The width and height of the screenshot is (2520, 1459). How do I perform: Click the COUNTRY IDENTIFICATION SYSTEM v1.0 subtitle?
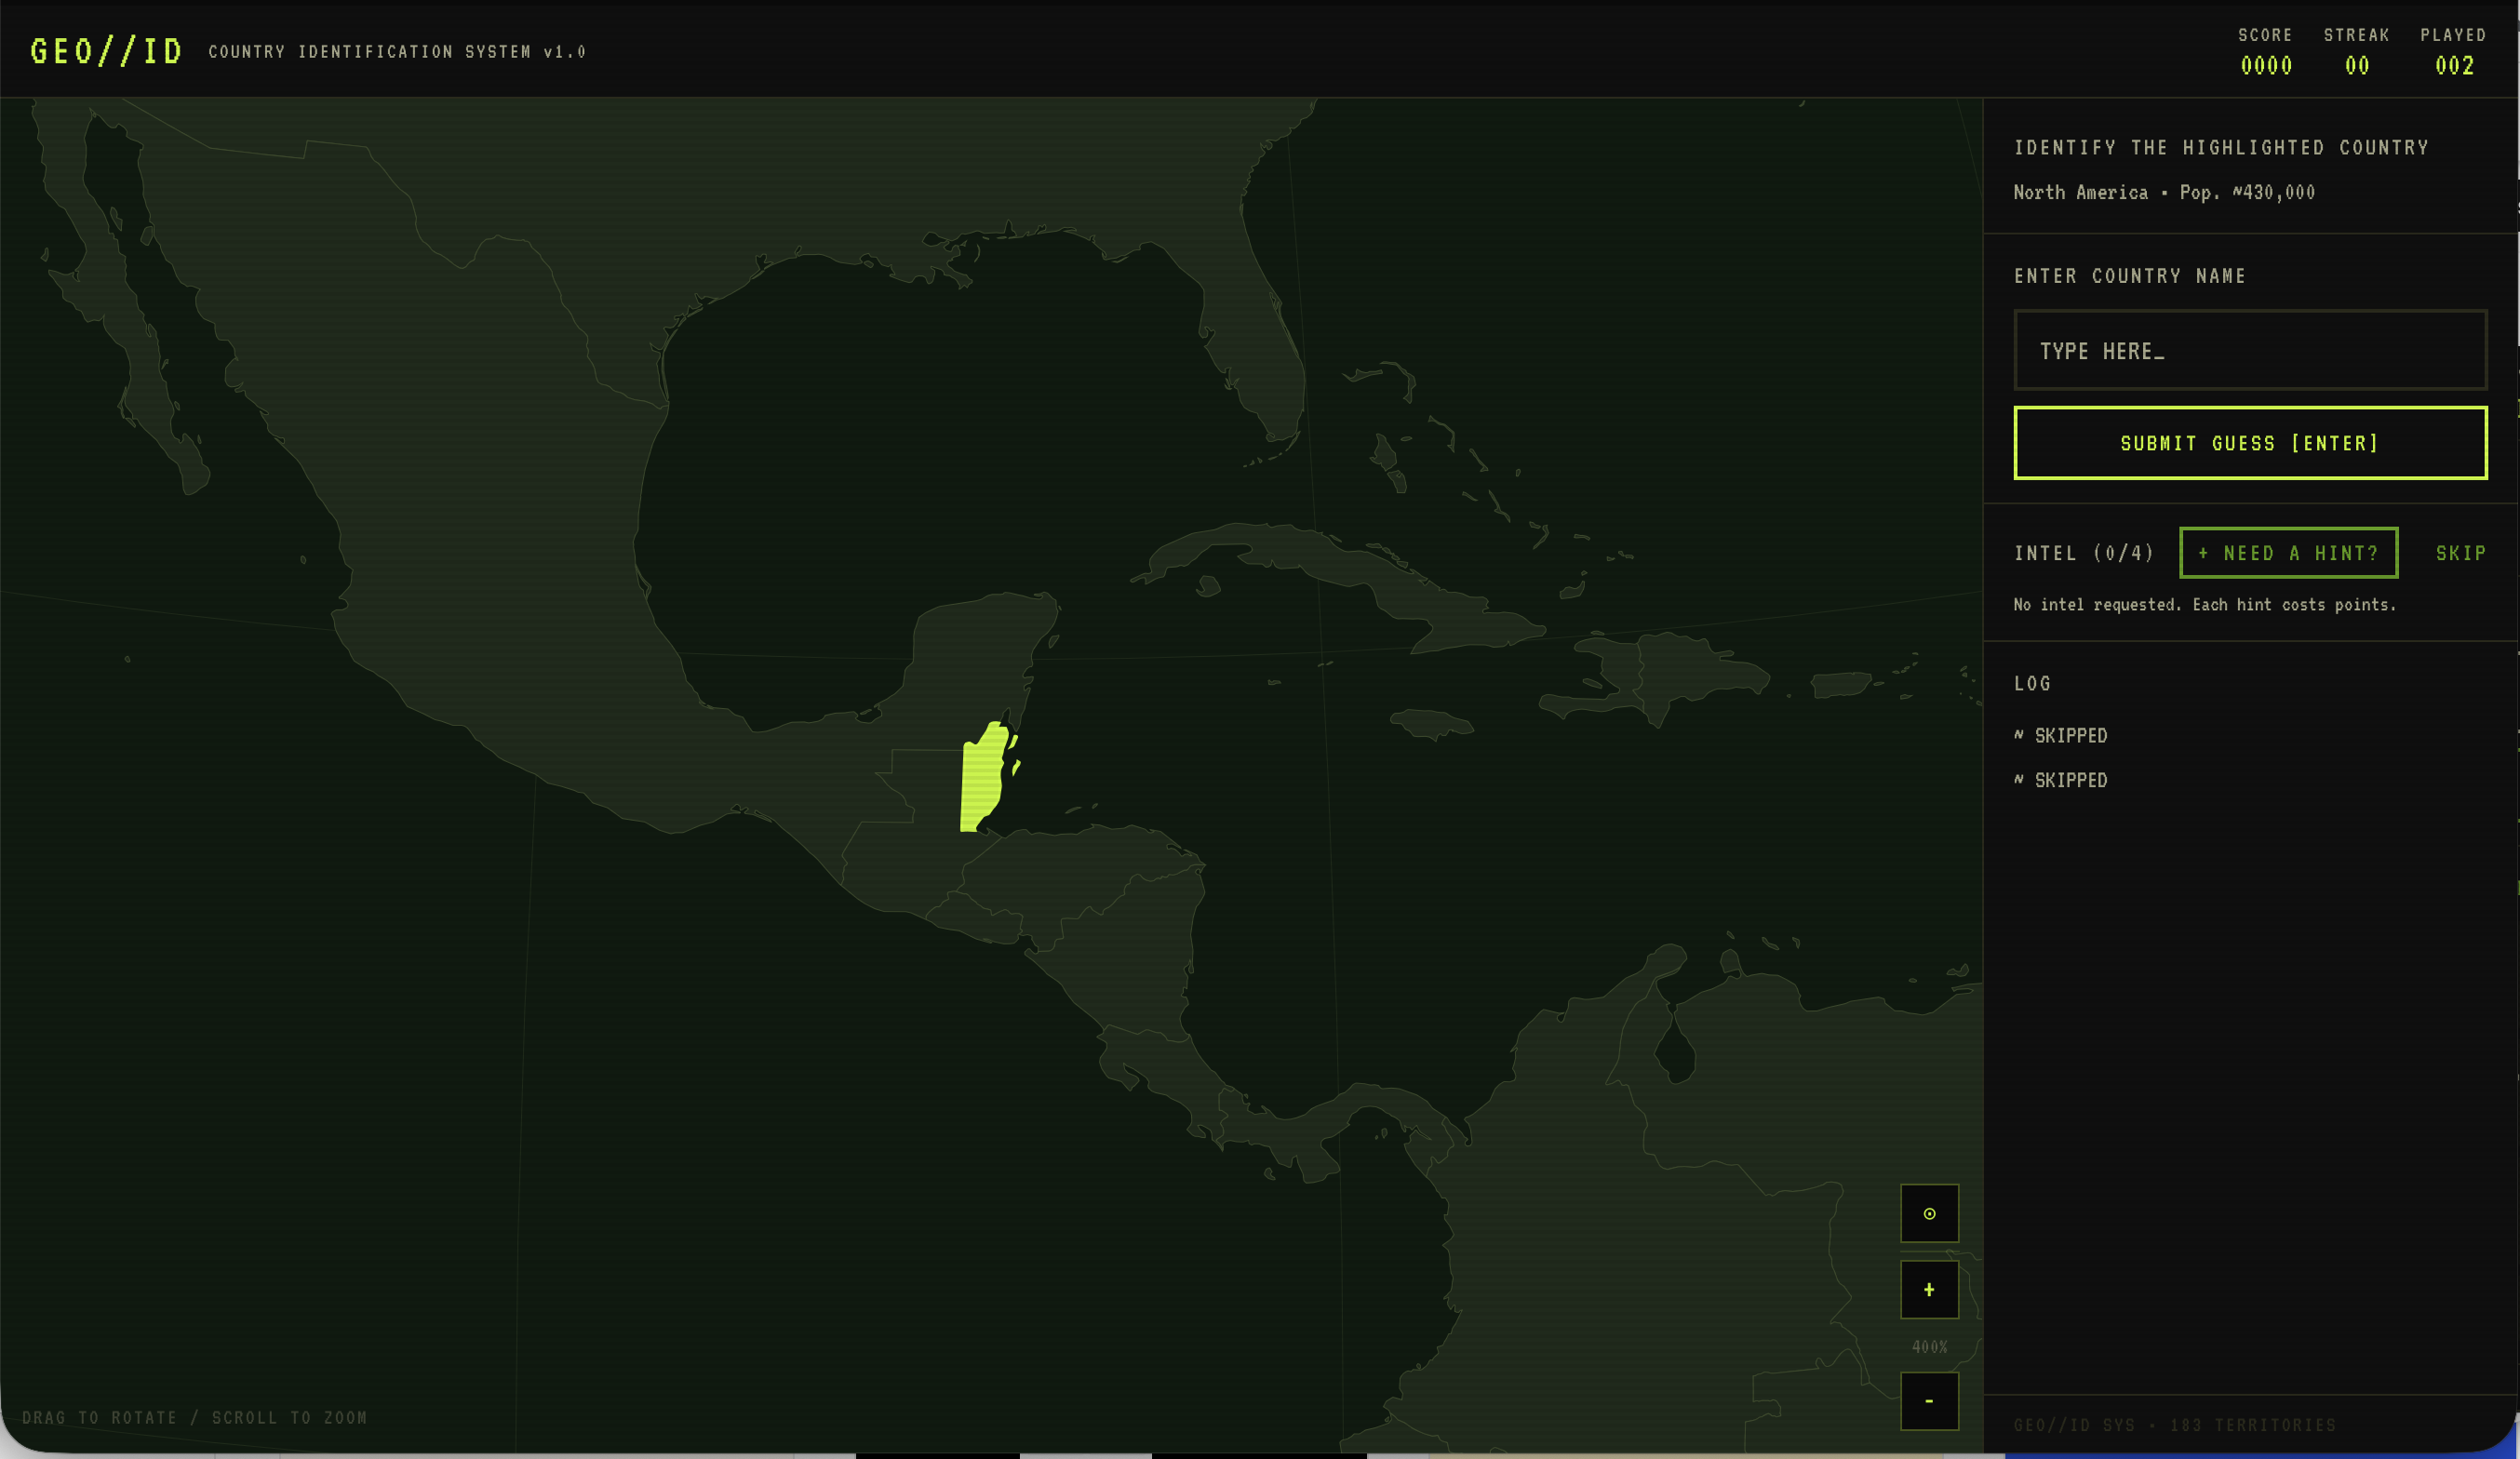397,52
